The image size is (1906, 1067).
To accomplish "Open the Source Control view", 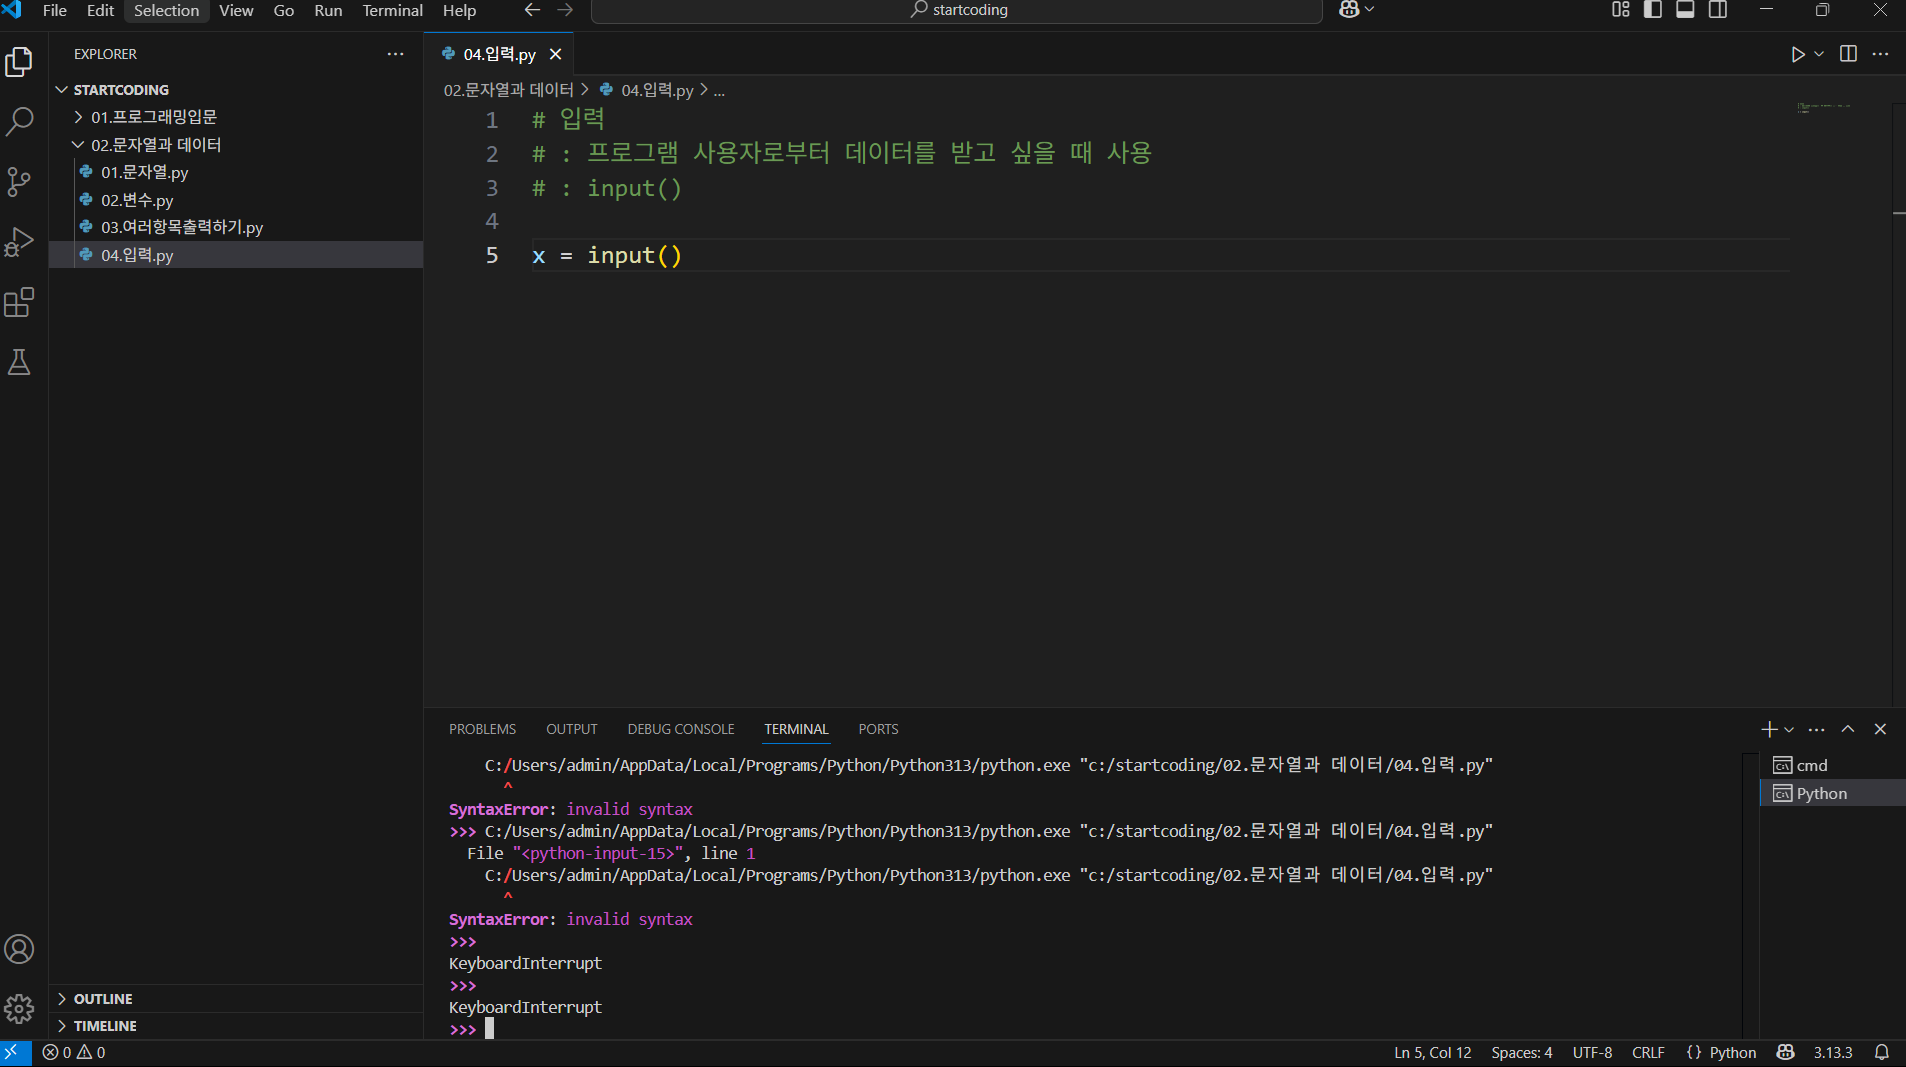I will (x=19, y=182).
